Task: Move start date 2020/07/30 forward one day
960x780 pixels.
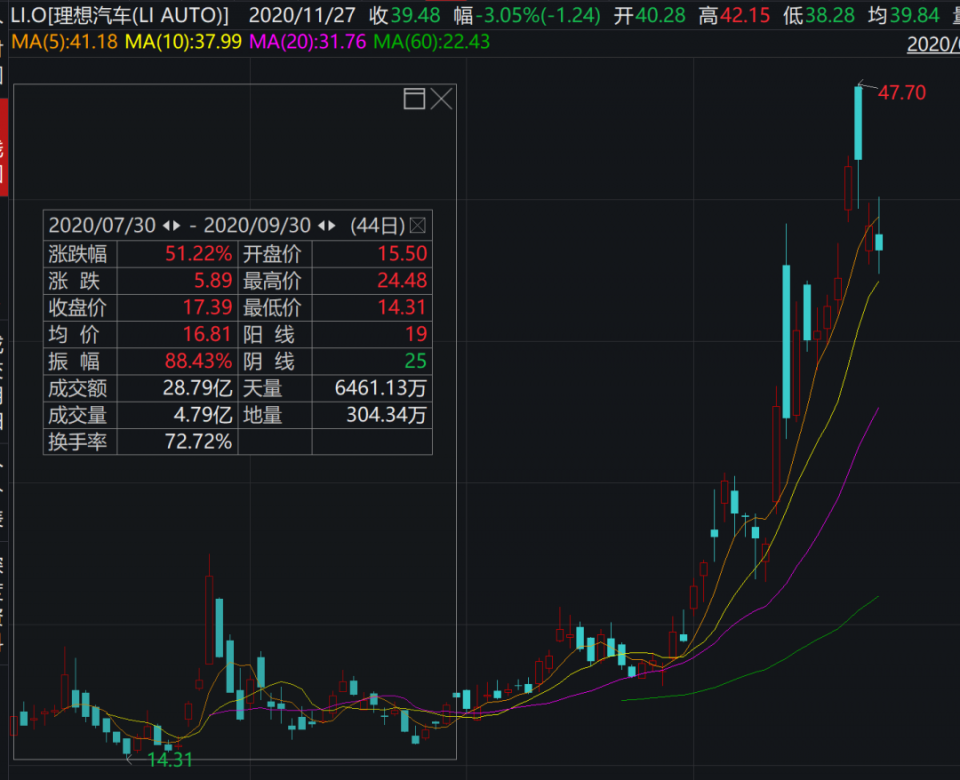Action: click(x=177, y=225)
